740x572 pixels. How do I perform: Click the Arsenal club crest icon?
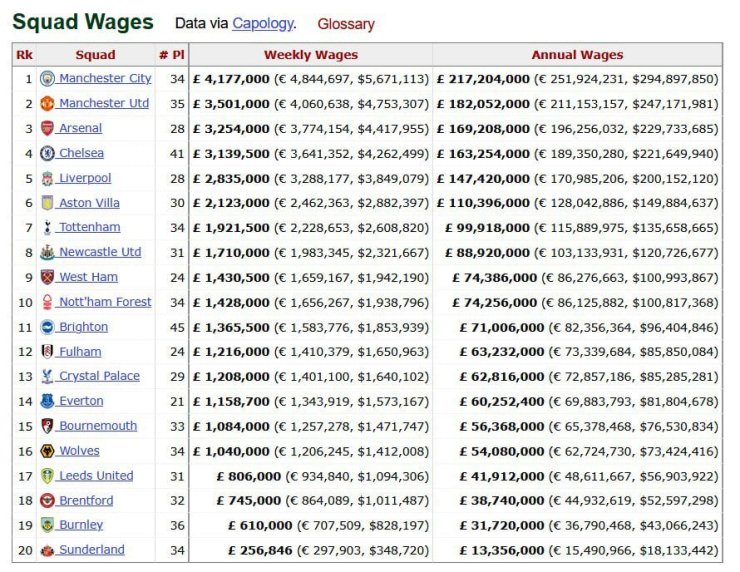pos(47,128)
